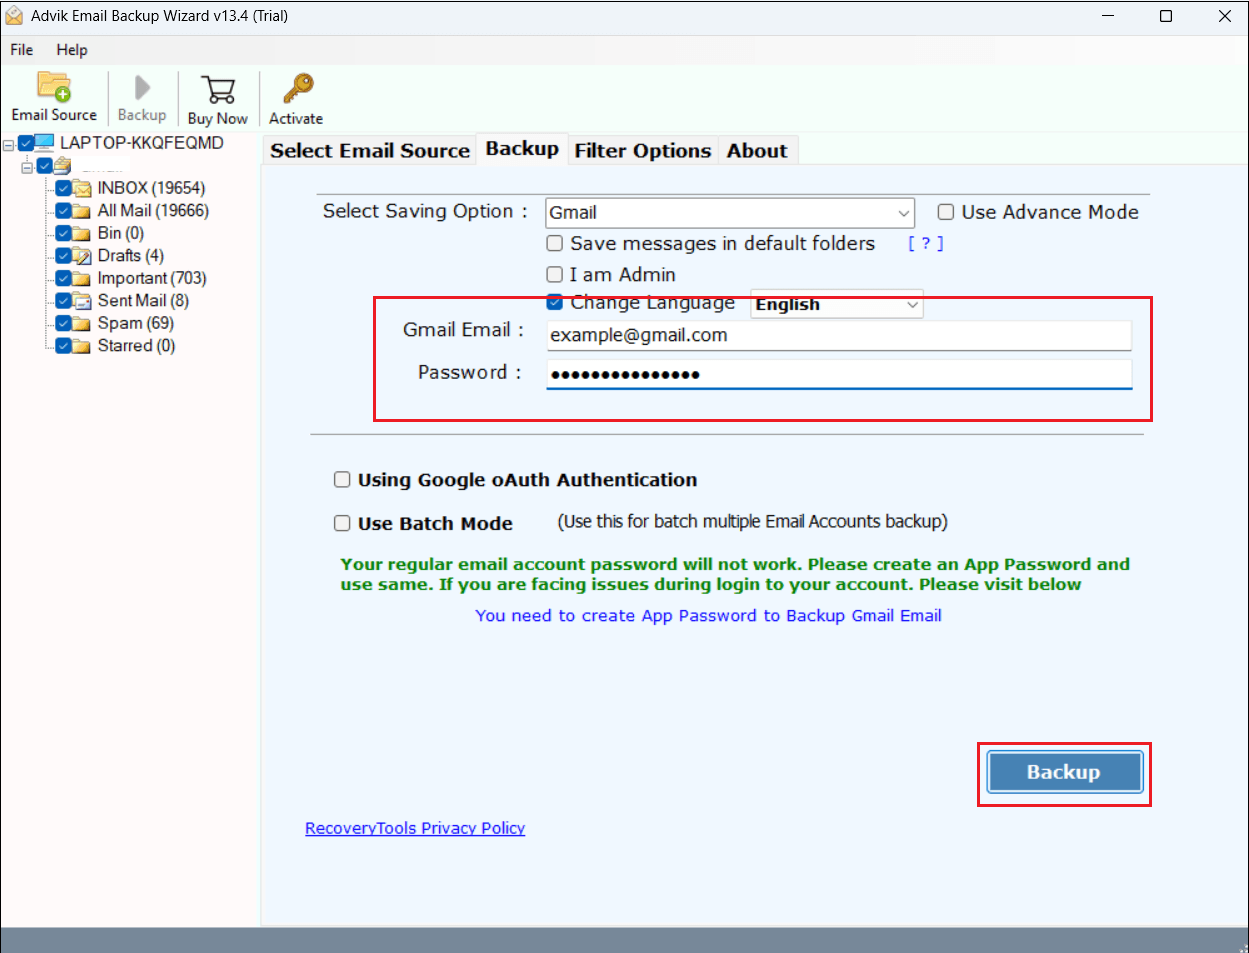This screenshot has height=953, width=1249.
Task: Open the File menu
Action: tap(22, 50)
